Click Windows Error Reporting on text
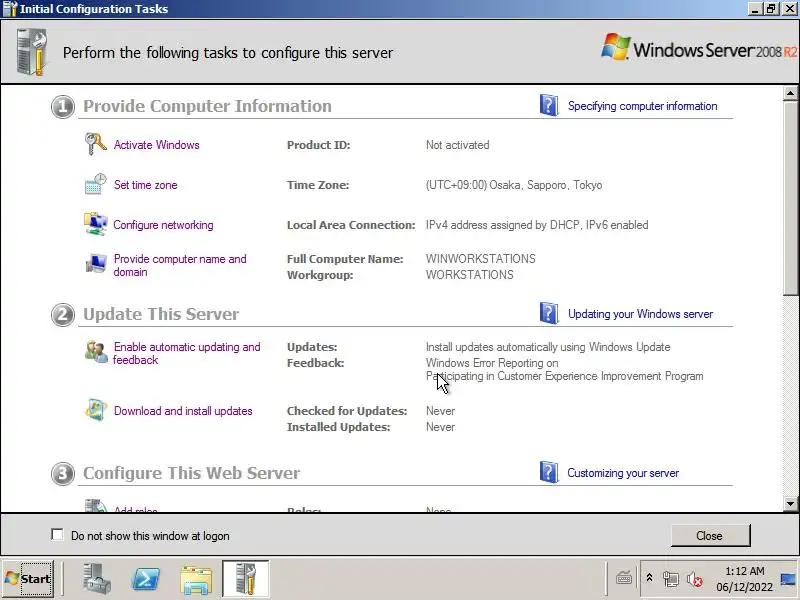Screen dimensions: 800x600 492,363
